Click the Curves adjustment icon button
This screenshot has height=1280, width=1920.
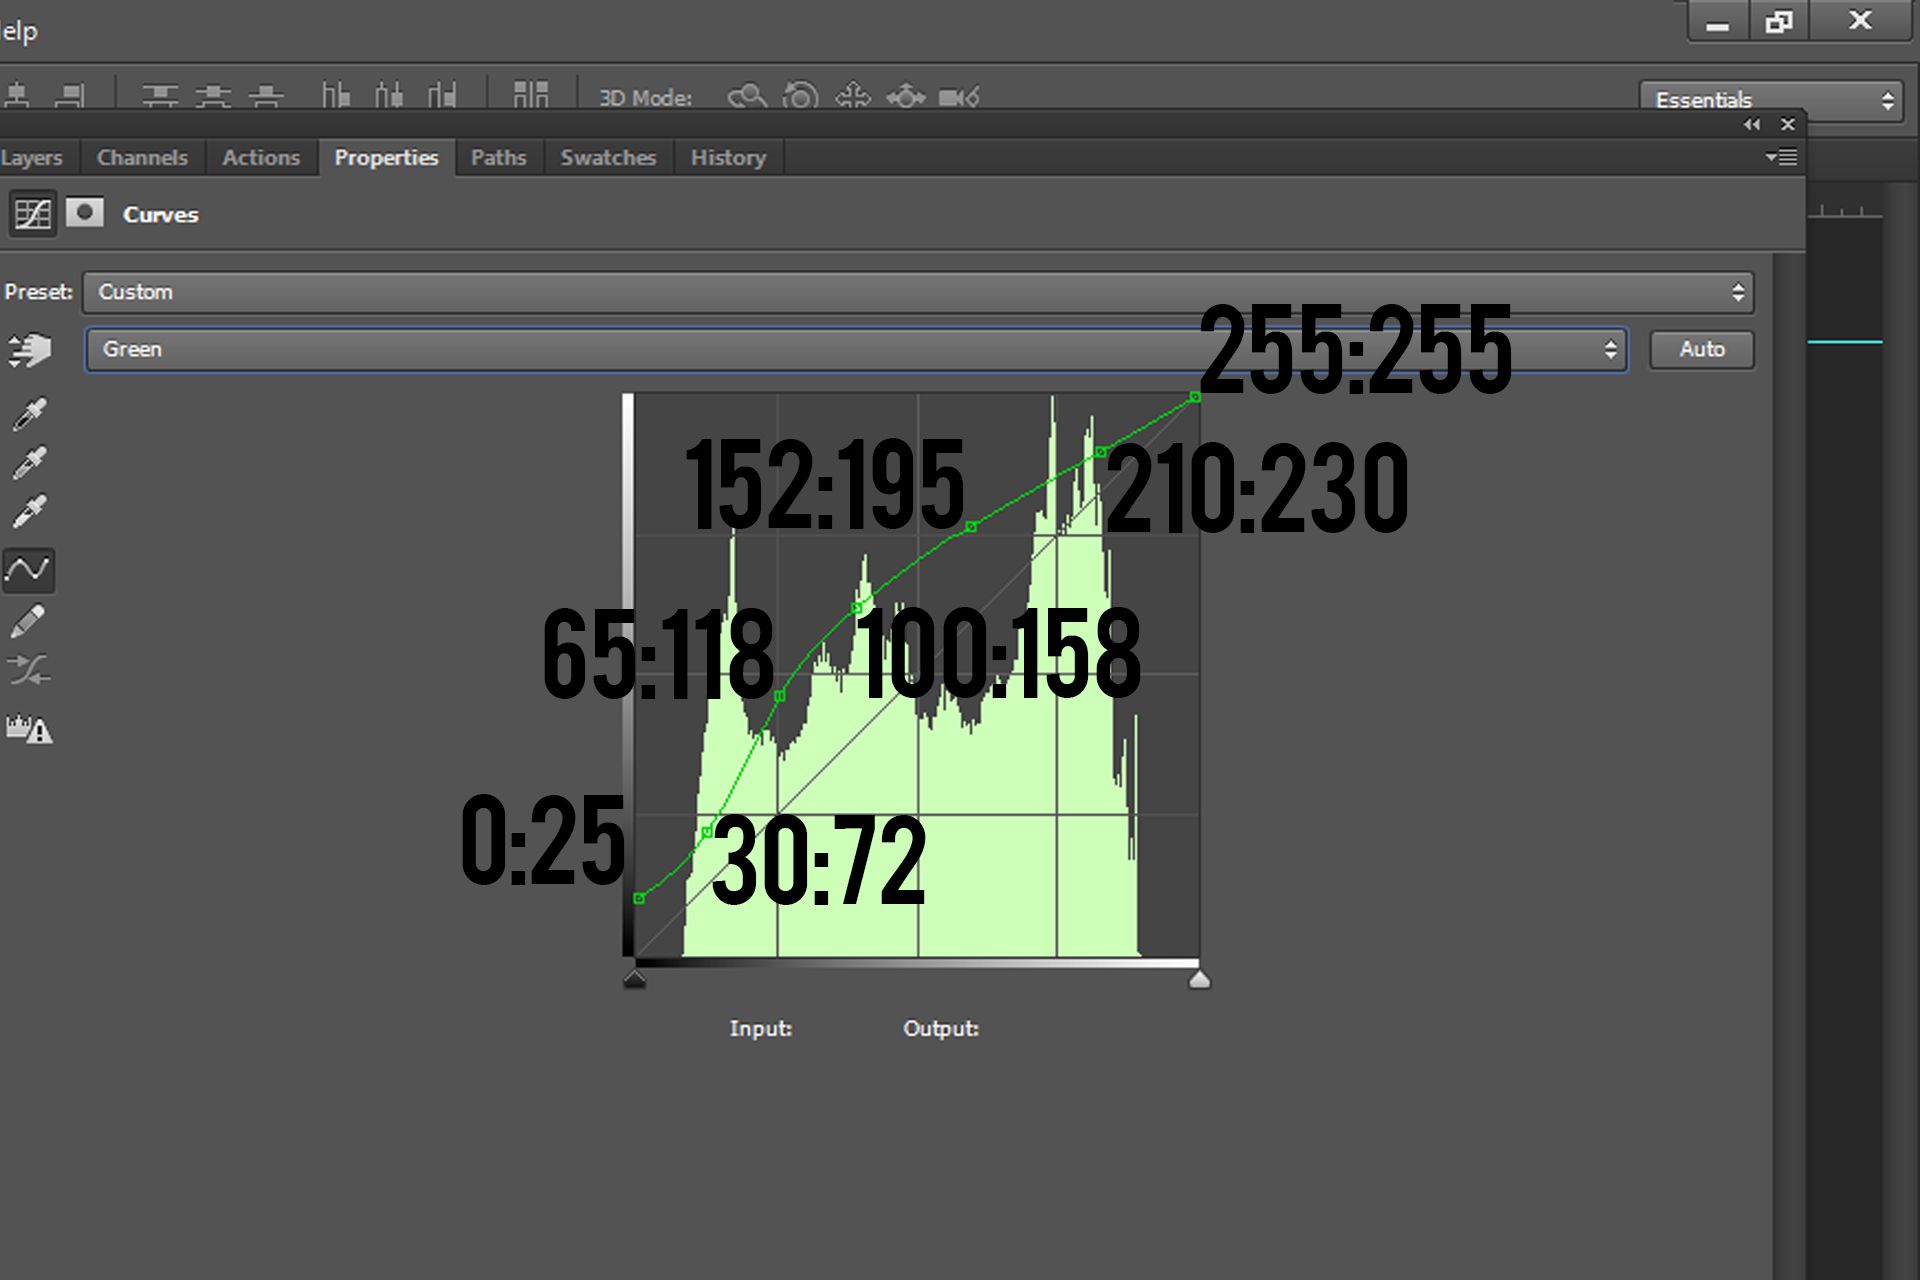click(32, 214)
